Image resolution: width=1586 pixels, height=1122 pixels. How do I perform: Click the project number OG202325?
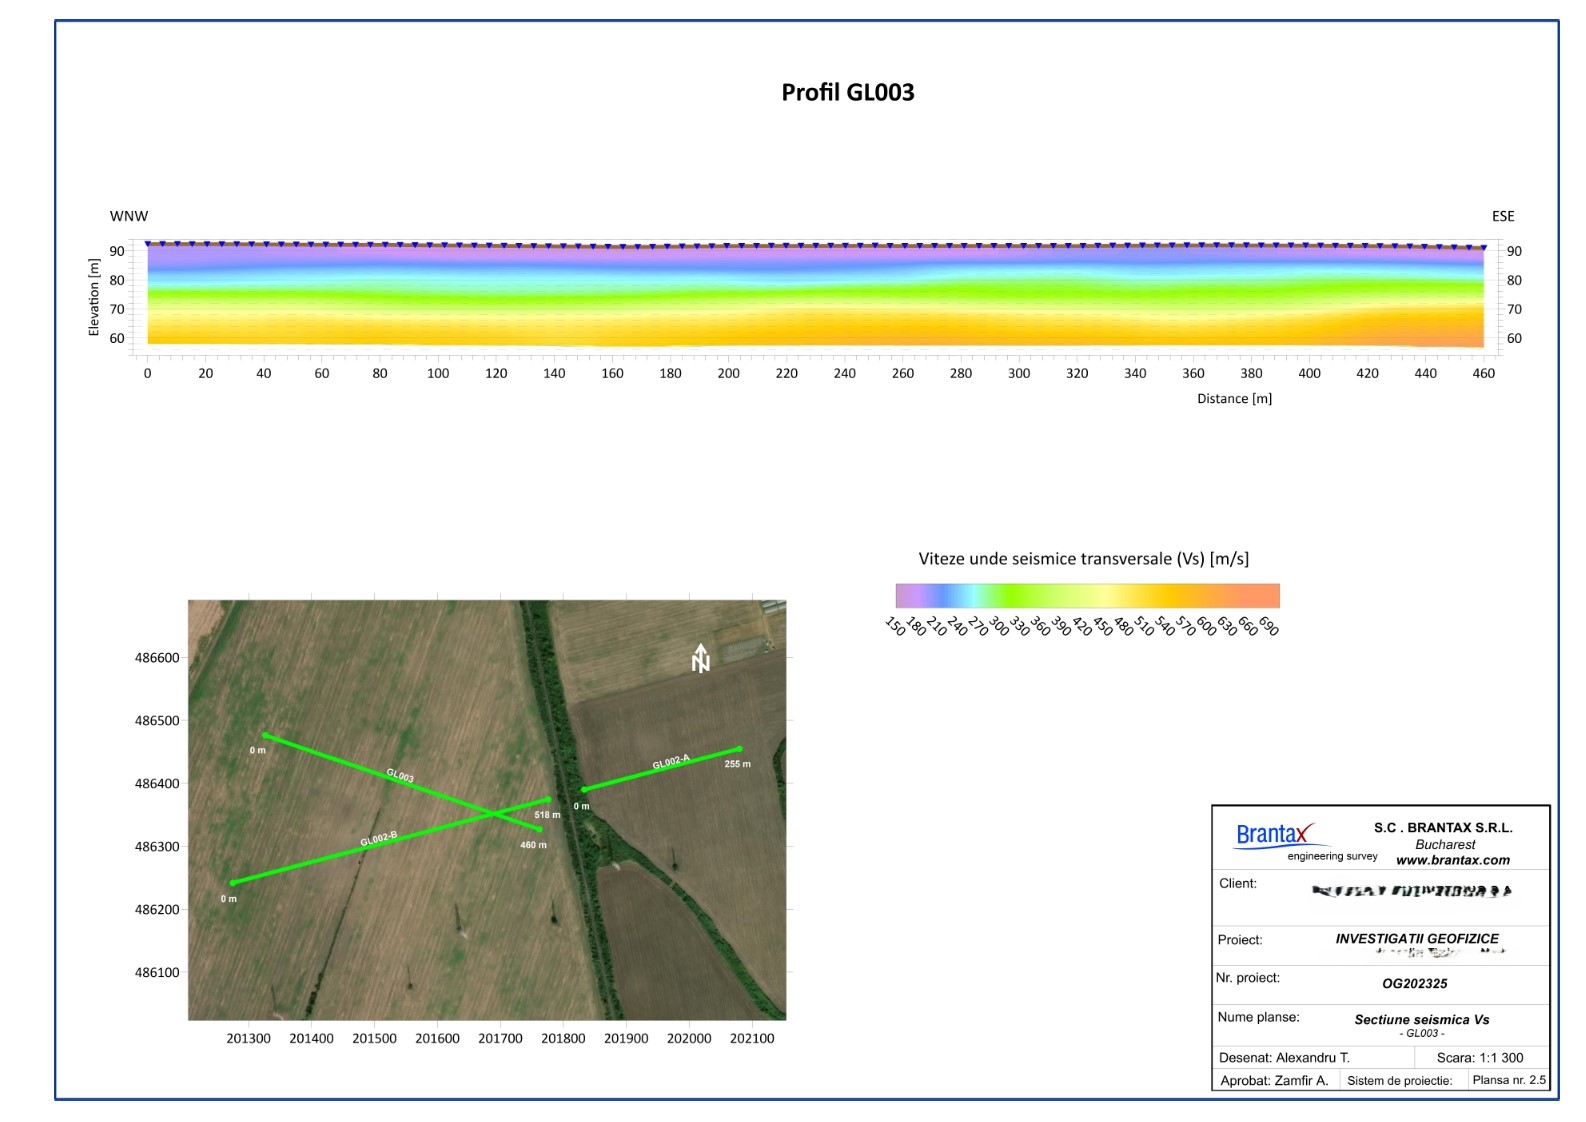(1414, 984)
